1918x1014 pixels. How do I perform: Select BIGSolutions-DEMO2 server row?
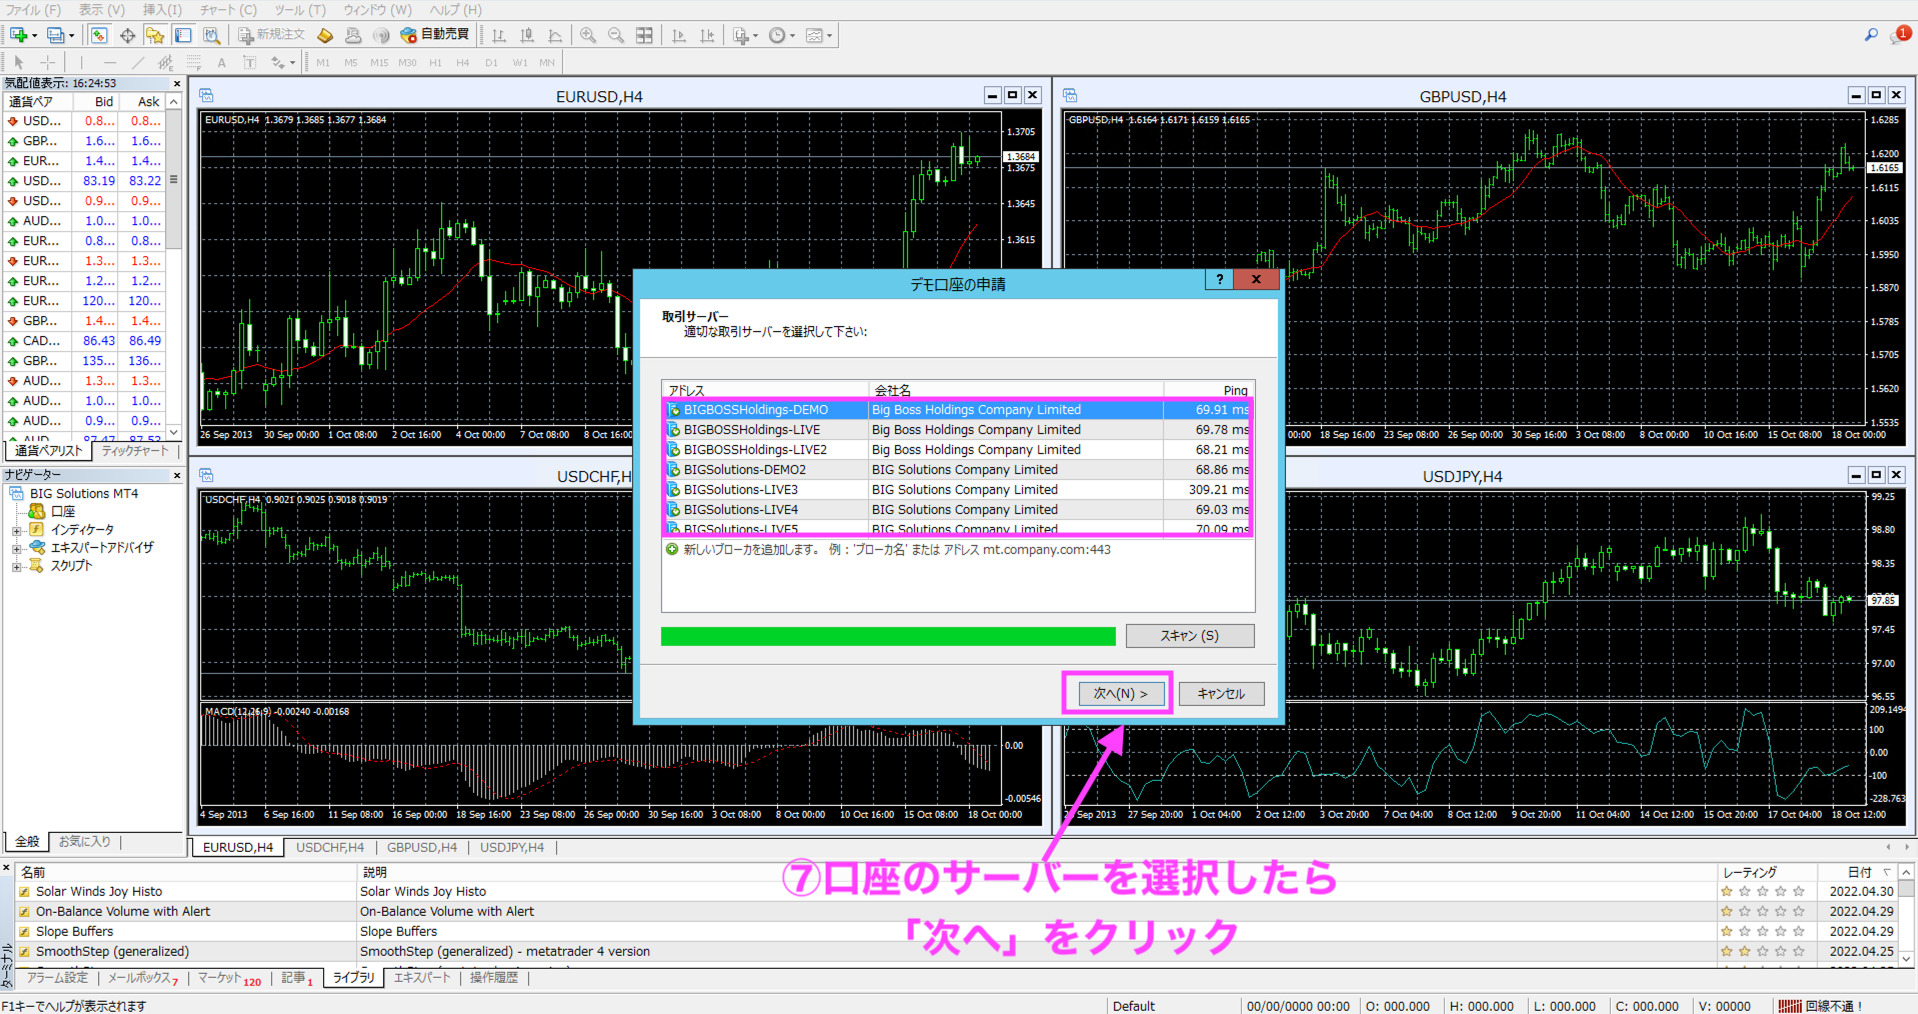pyautogui.click(x=744, y=470)
